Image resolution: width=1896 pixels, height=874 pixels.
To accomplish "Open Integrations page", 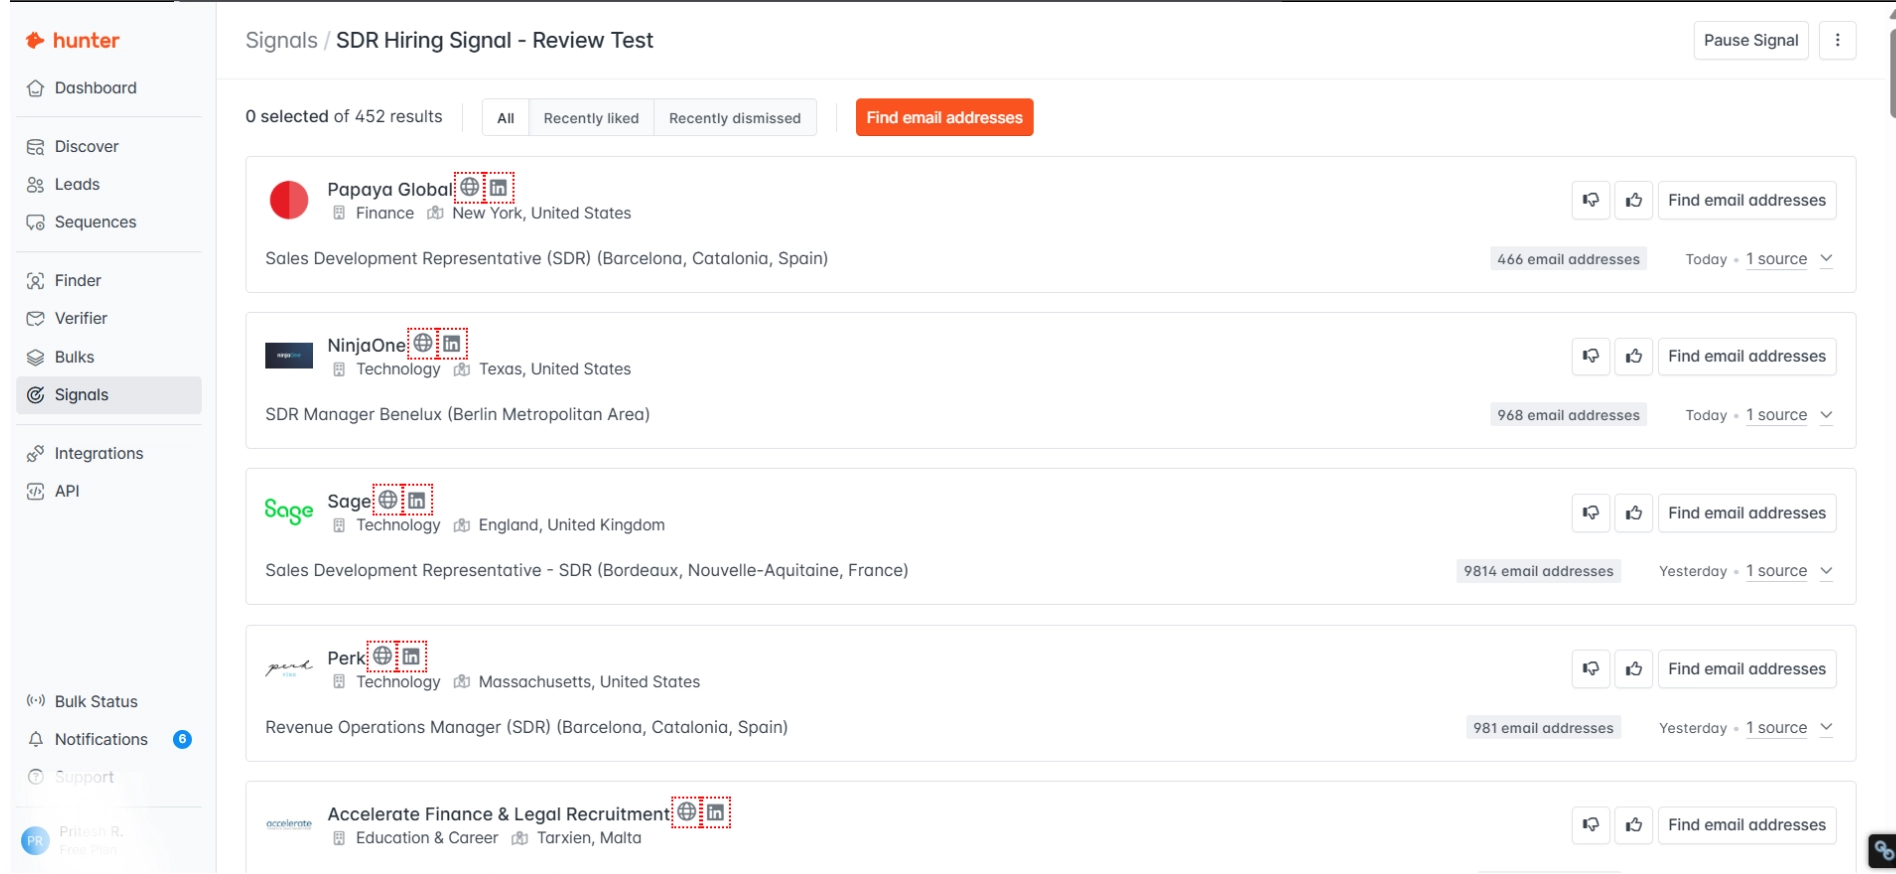I will pyautogui.click(x=109, y=453).
